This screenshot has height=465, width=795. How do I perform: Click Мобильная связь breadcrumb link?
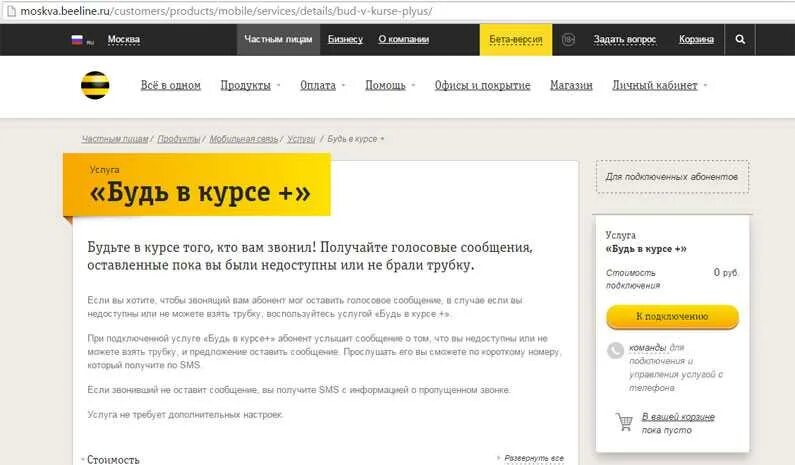tap(243, 139)
